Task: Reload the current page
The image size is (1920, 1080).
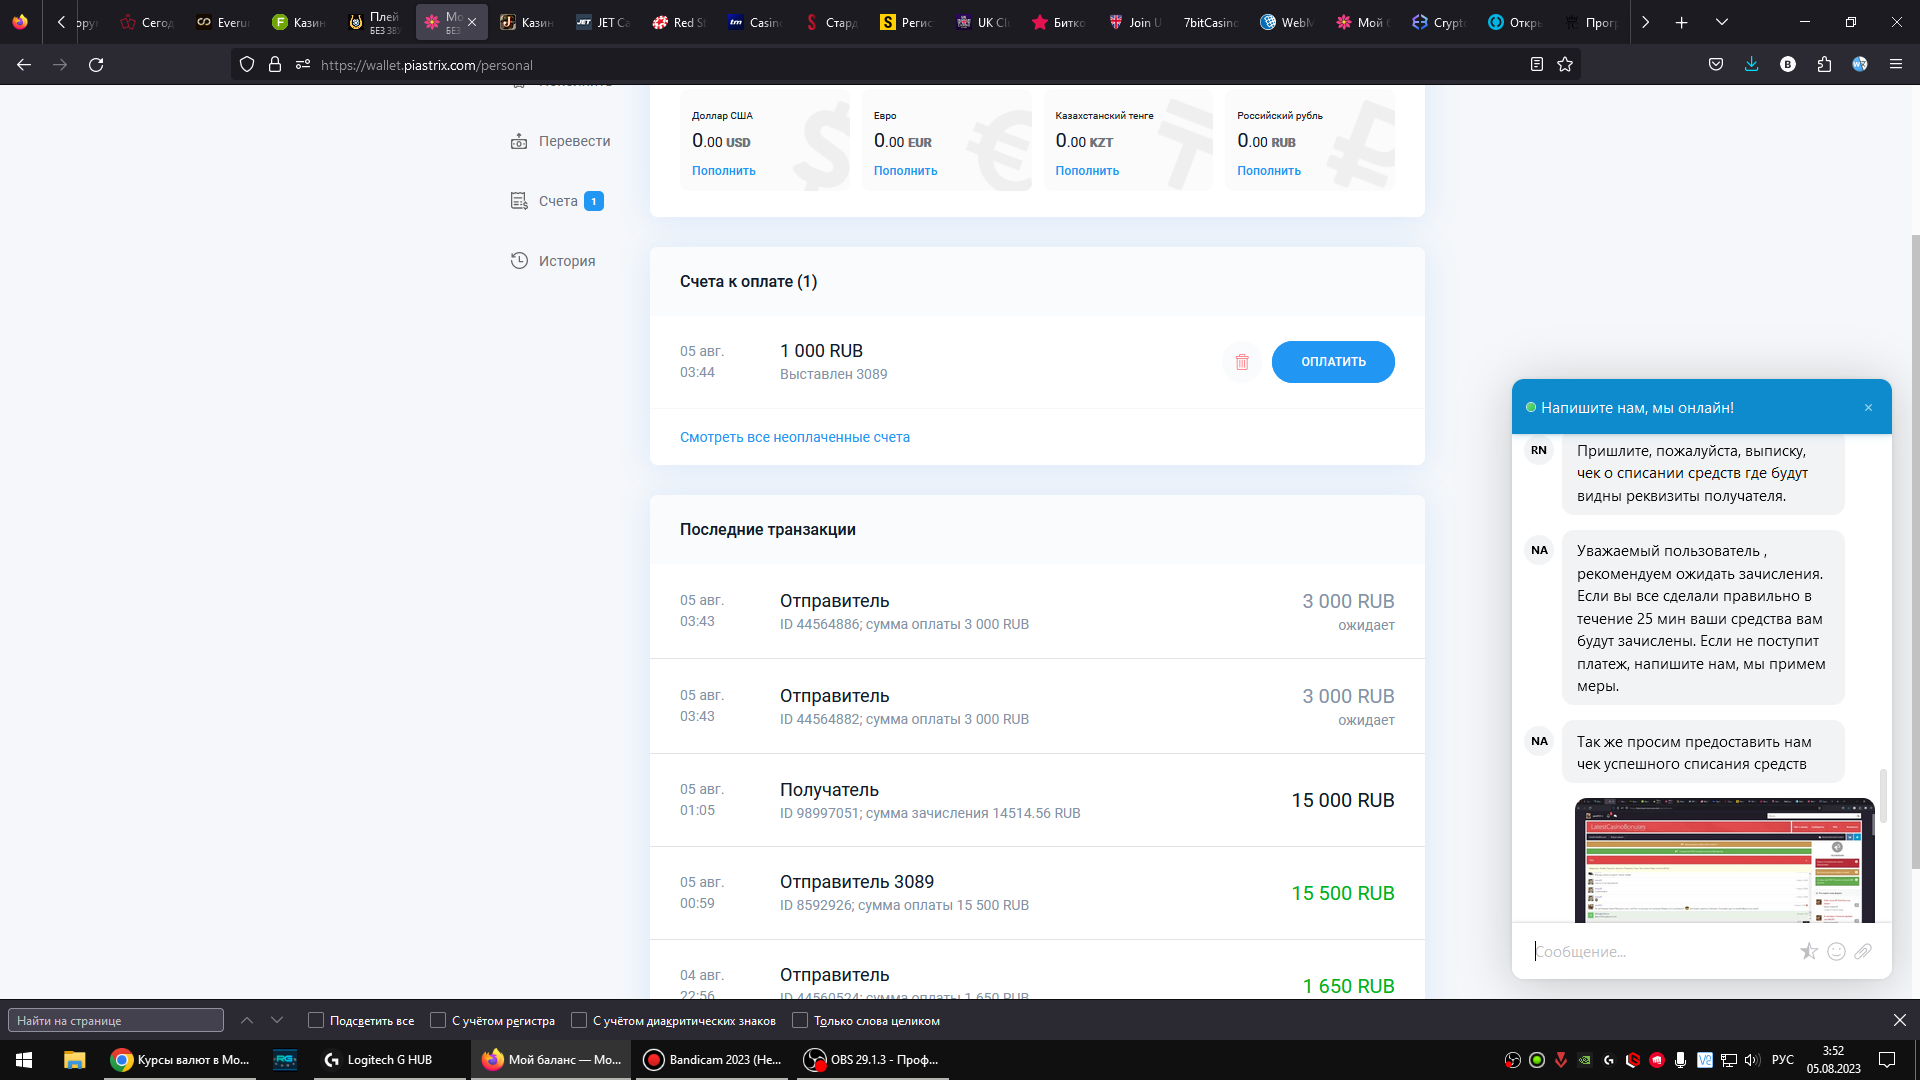Action: coord(96,64)
